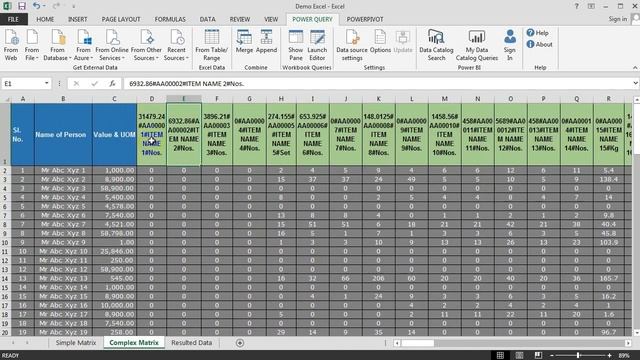Click the zoom out minus button
Viewport: 640px width, 360px height.
click(552, 356)
